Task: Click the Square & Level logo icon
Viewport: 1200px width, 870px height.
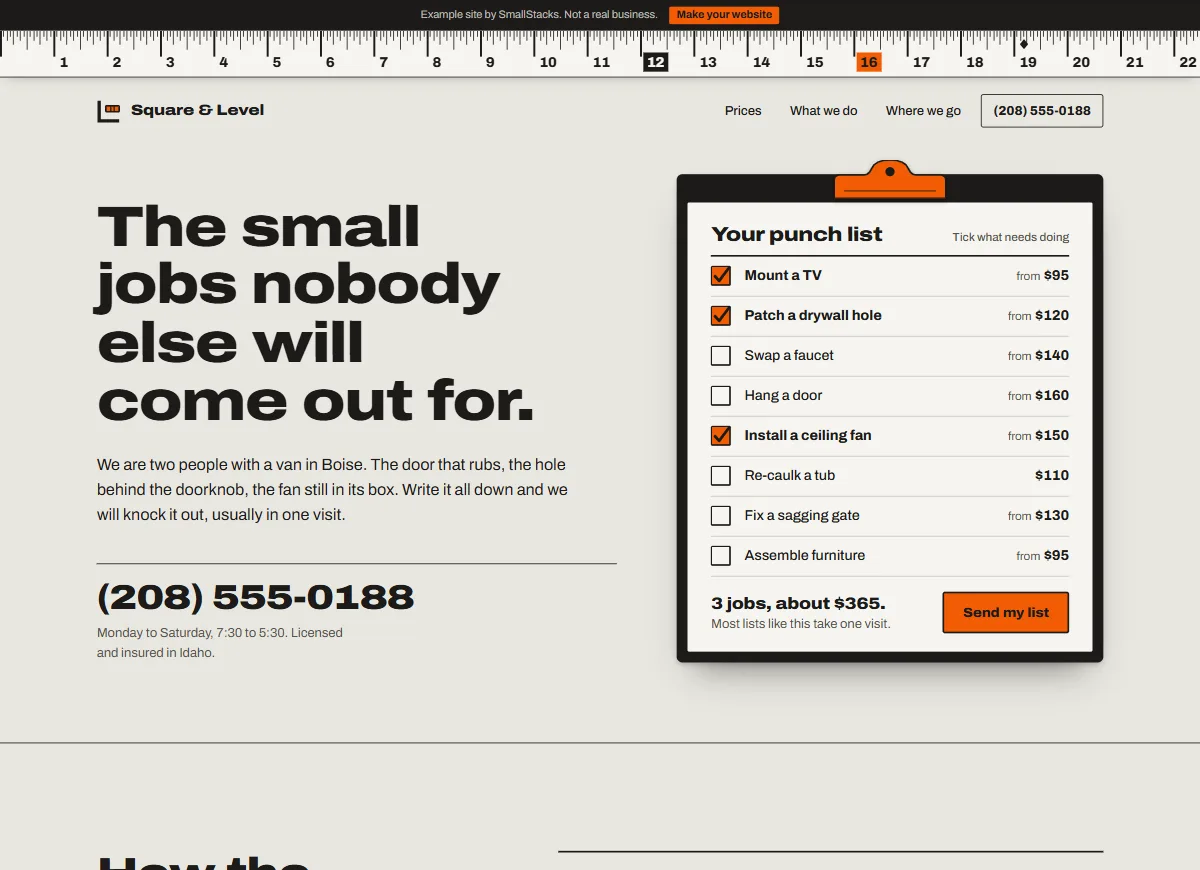Action: pyautogui.click(x=108, y=111)
